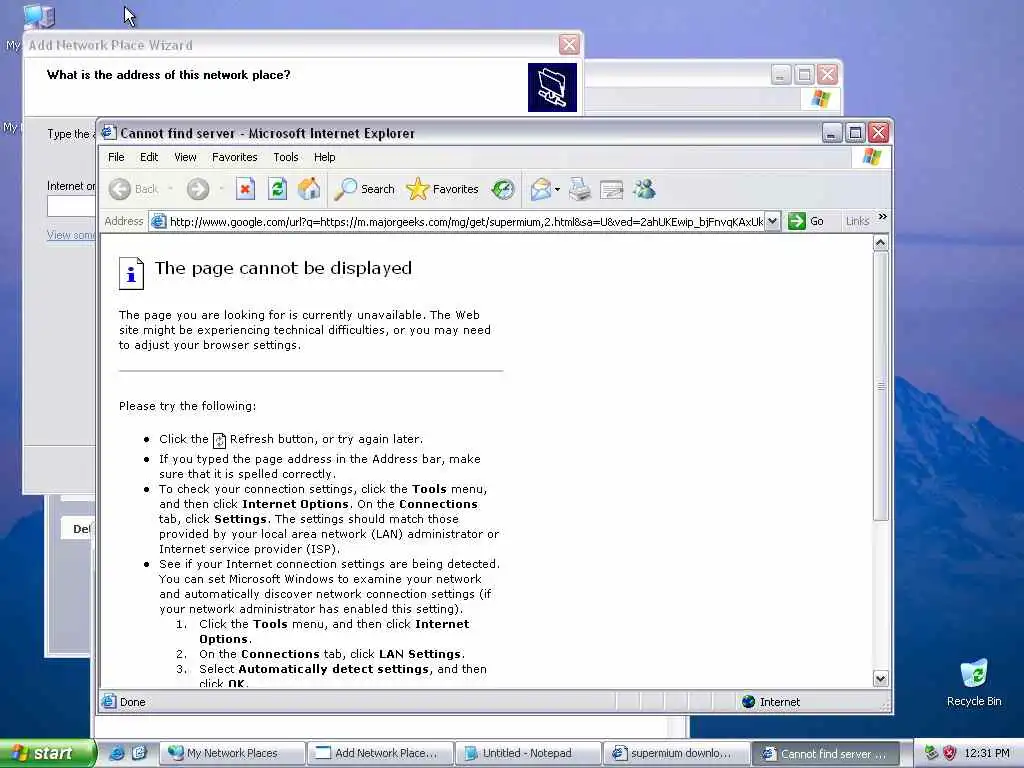This screenshot has height=768, width=1024.
Task: Open the Favorites menu
Action: coord(234,157)
